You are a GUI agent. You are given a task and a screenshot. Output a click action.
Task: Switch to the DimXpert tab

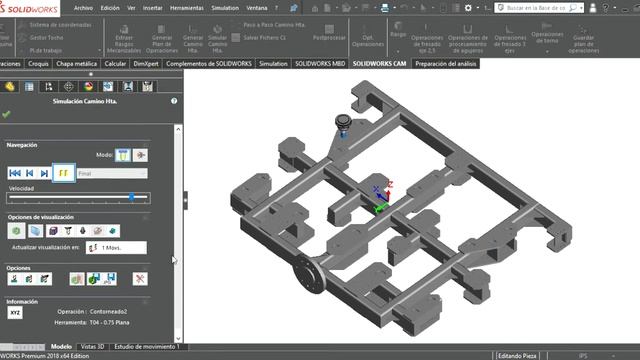[146, 64]
